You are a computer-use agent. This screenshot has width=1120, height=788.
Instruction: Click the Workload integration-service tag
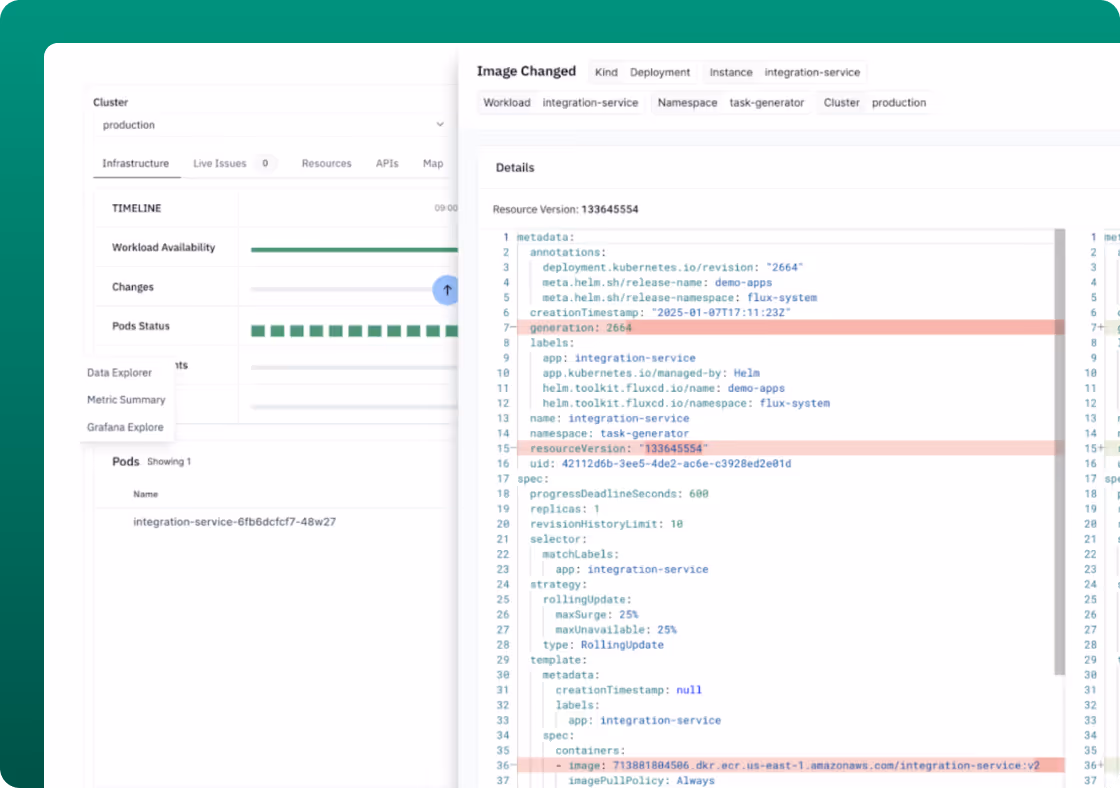click(x=561, y=103)
